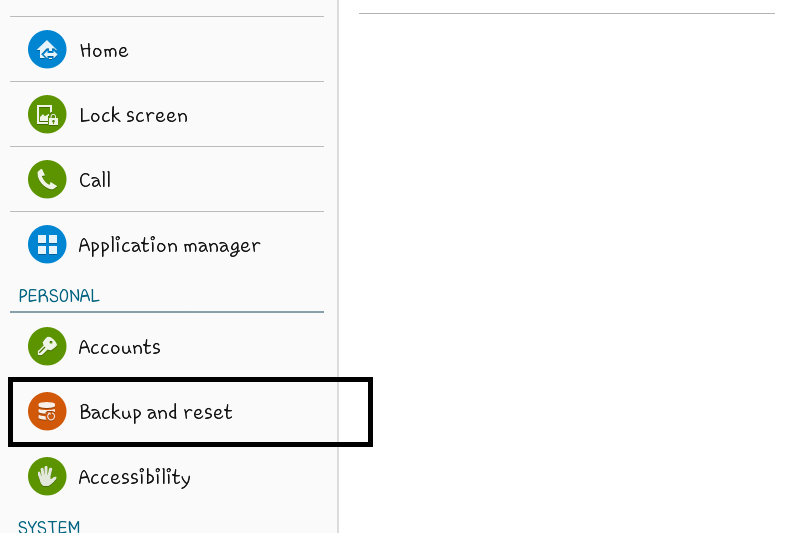Click the blue line under PERSONAL header
The image size is (795, 533).
[x=167, y=312]
